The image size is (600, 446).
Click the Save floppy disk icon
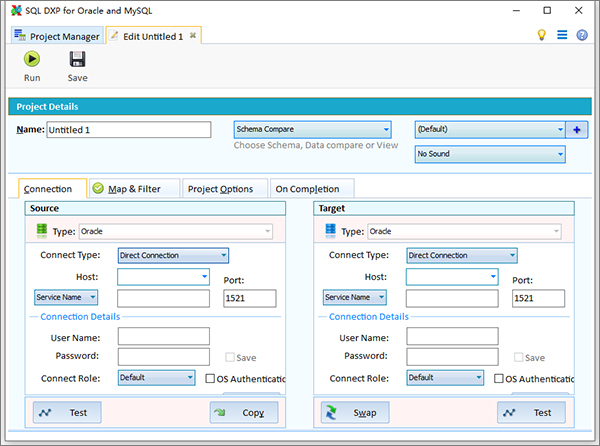77,60
